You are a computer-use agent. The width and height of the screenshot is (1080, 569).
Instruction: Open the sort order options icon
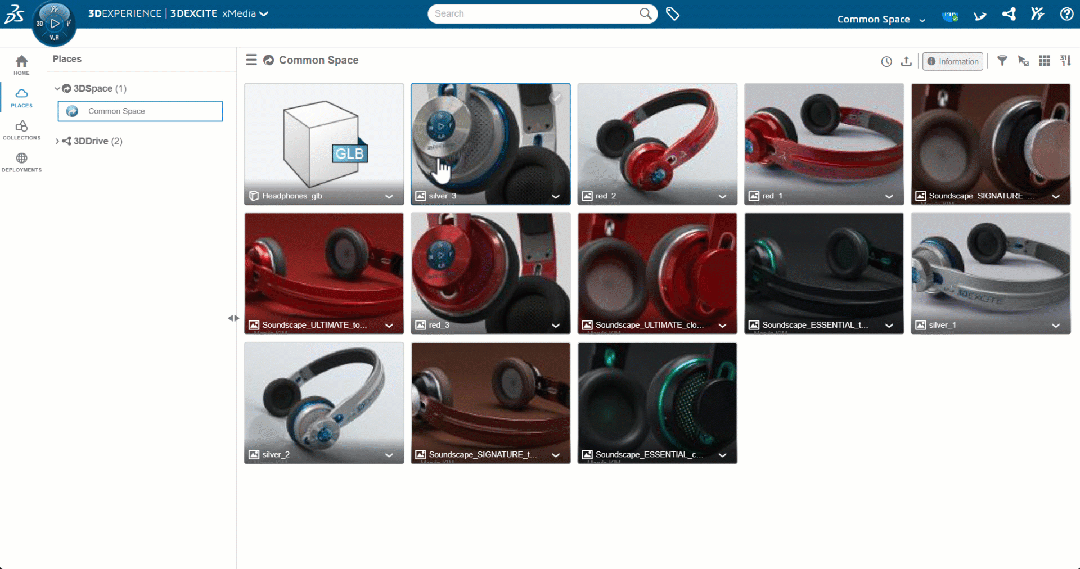tap(1066, 61)
